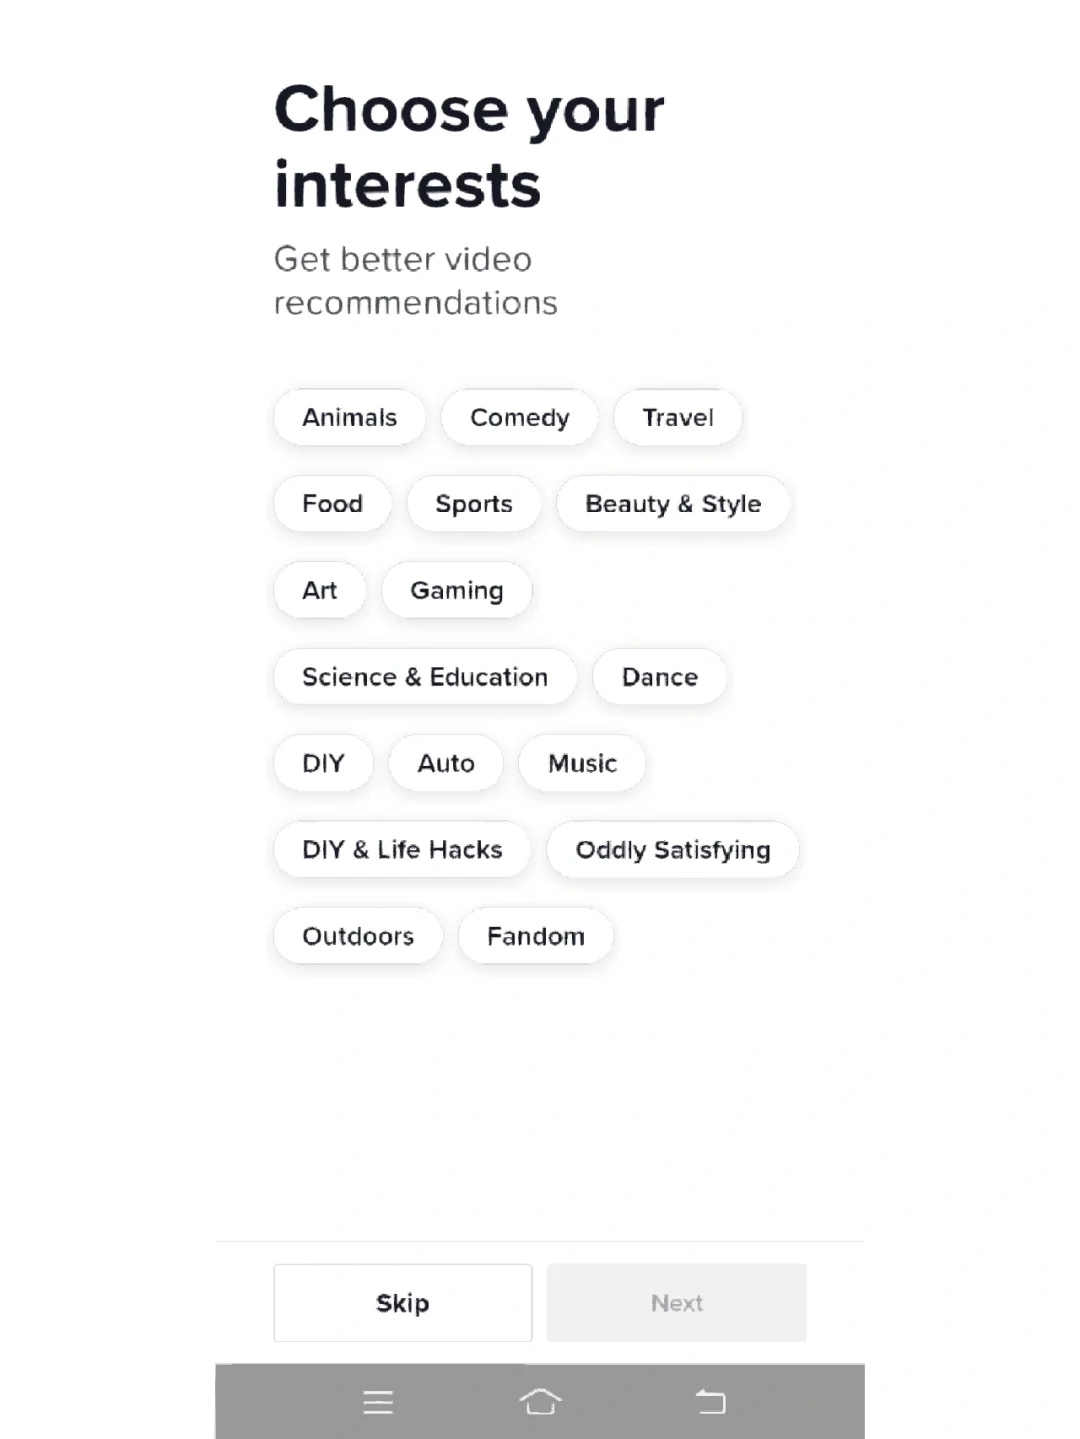Viewport: 1080px width, 1439px height.
Task: Select the Music interest chip
Action: (x=582, y=764)
